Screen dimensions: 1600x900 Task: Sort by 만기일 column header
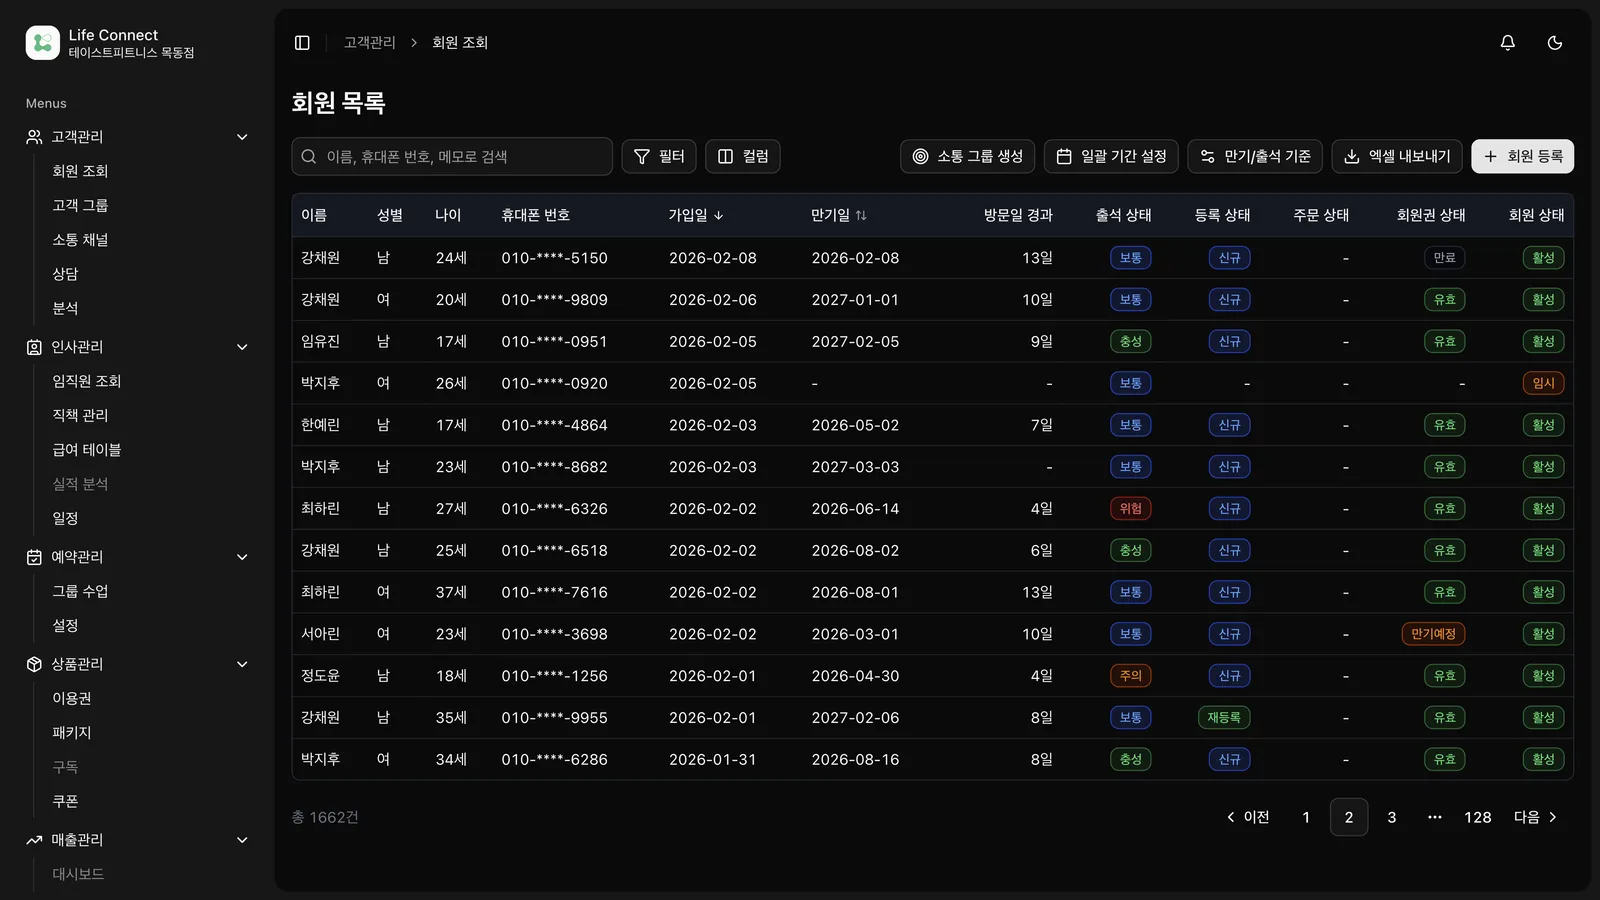pyautogui.click(x=838, y=215)
